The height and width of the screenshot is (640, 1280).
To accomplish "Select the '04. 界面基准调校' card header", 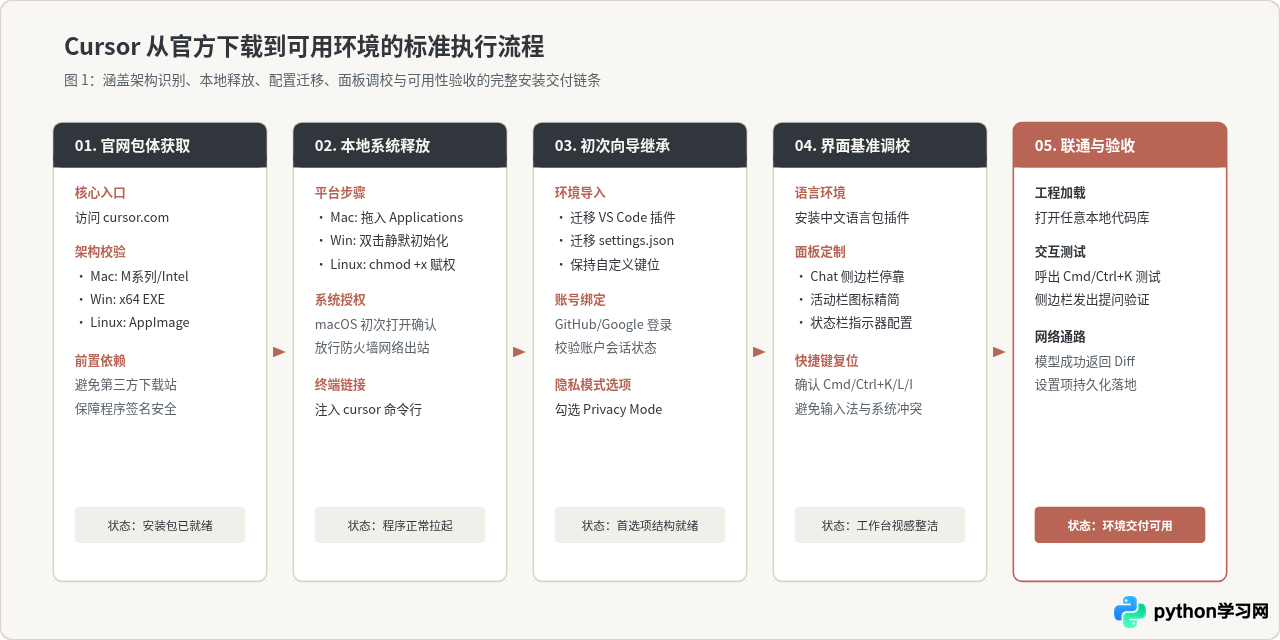I will (880, 145).
